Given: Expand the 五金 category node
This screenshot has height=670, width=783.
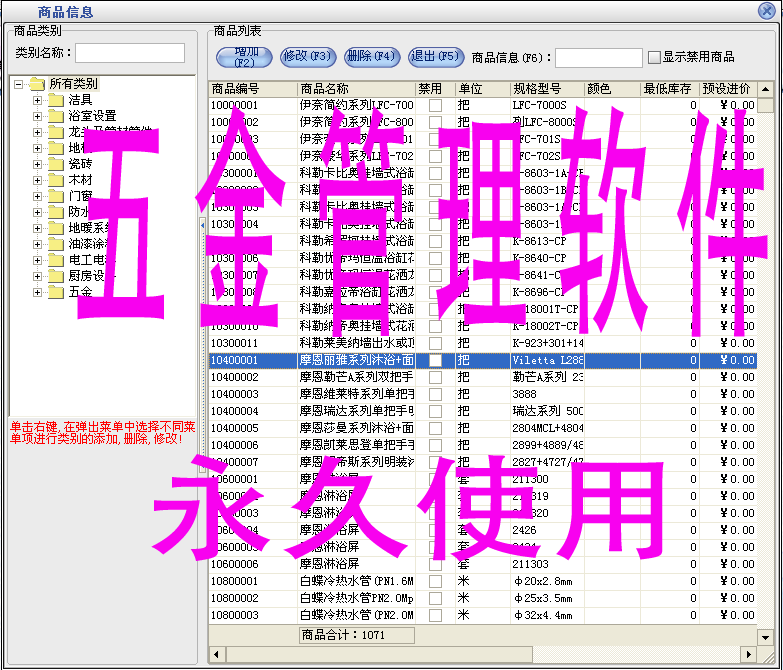Looking at the screenshot, I should point(37,292).
